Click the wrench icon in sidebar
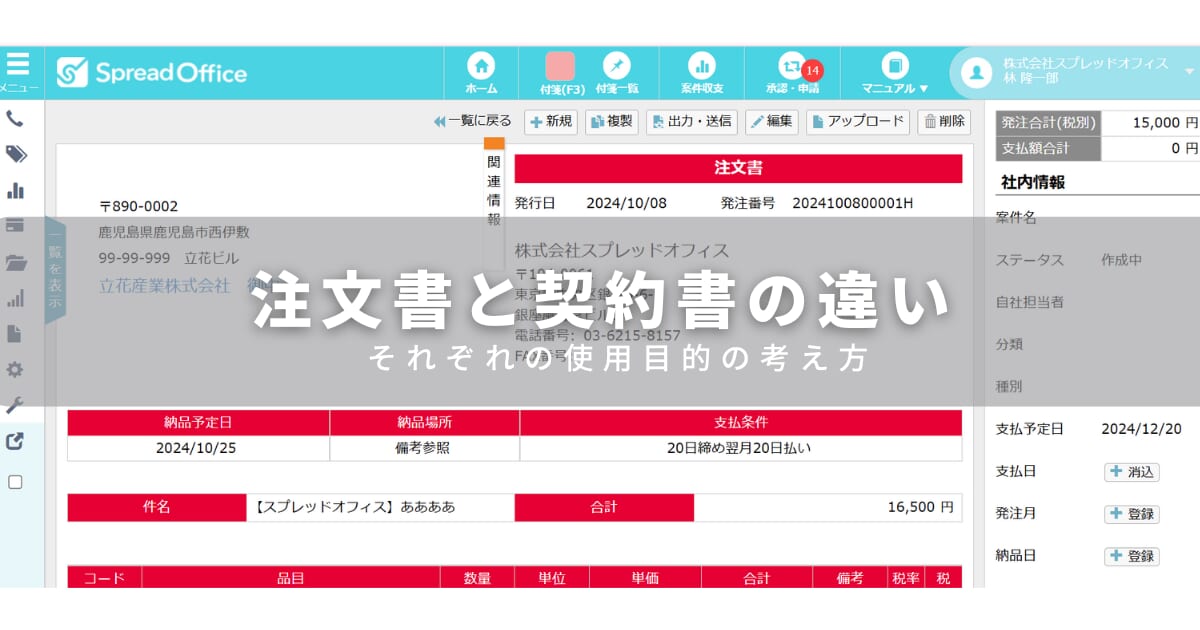 pyautogui.click(x=15, y=406)
